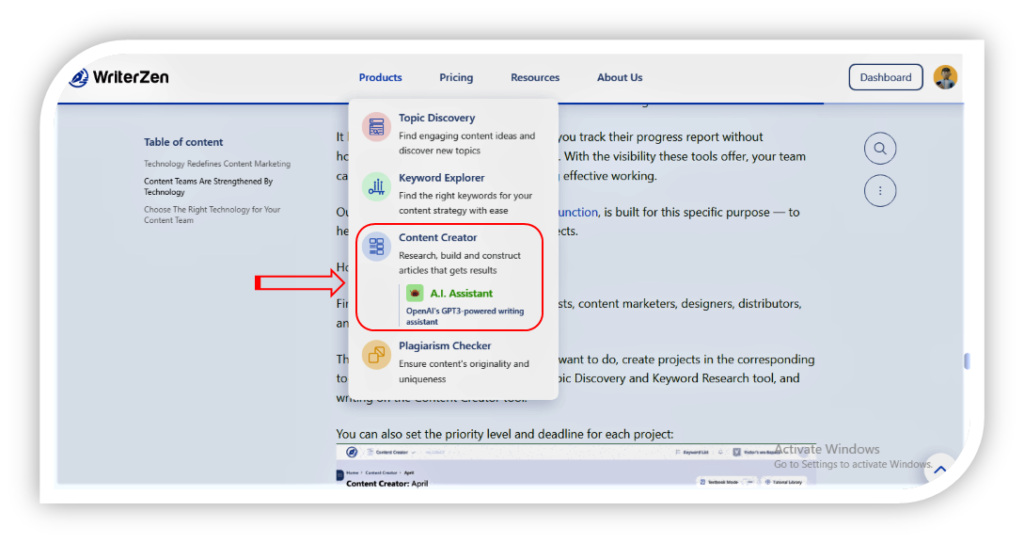Click the A.I. Assistant icon
This screenshot has width=1024, height=543.
(415, 293)
